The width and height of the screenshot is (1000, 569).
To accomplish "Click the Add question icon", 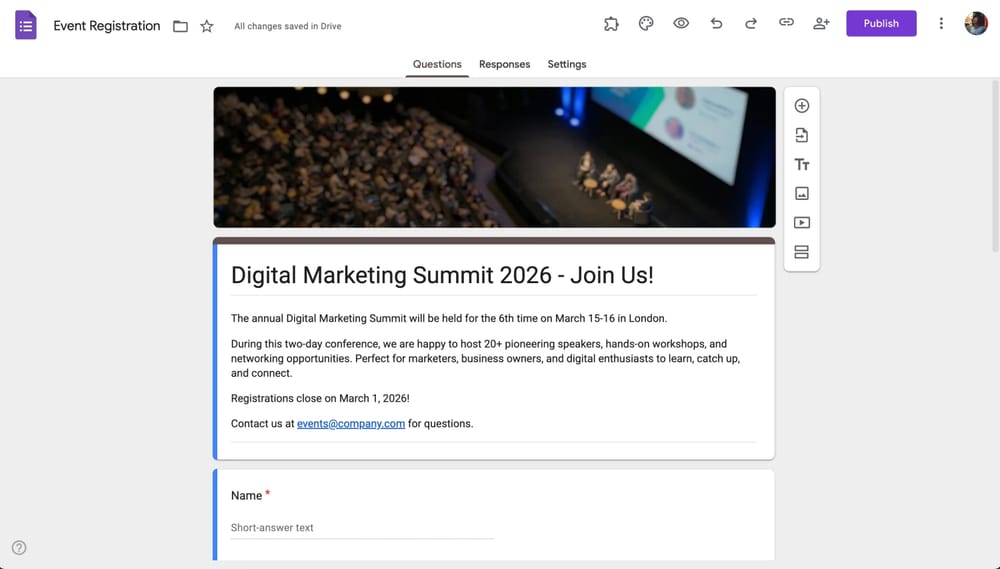I will pos(801,106).
